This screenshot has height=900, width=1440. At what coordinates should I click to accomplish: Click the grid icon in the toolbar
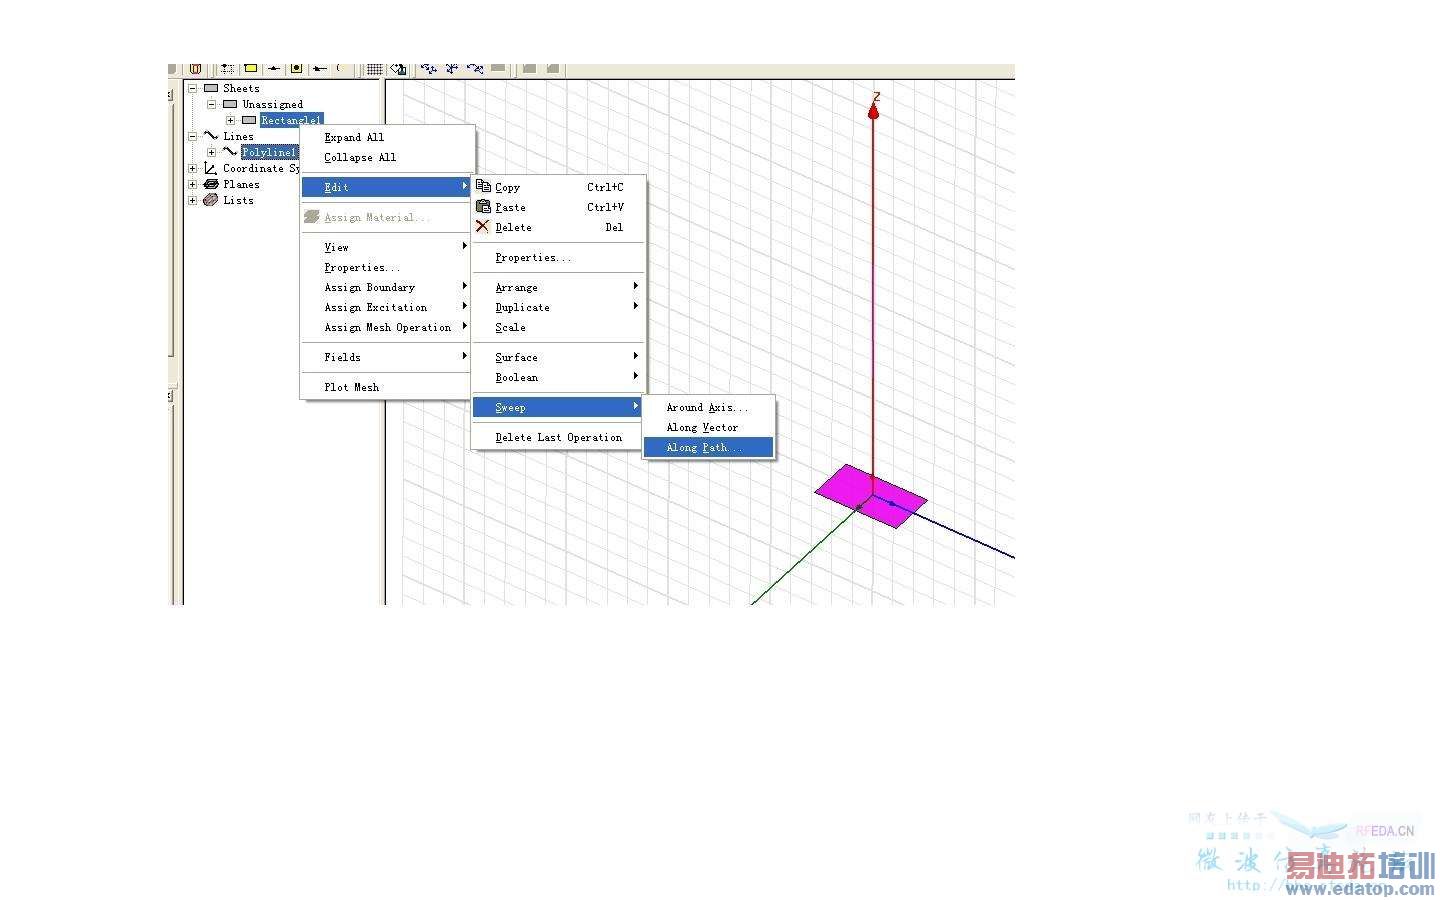click(x=374, y=69)
